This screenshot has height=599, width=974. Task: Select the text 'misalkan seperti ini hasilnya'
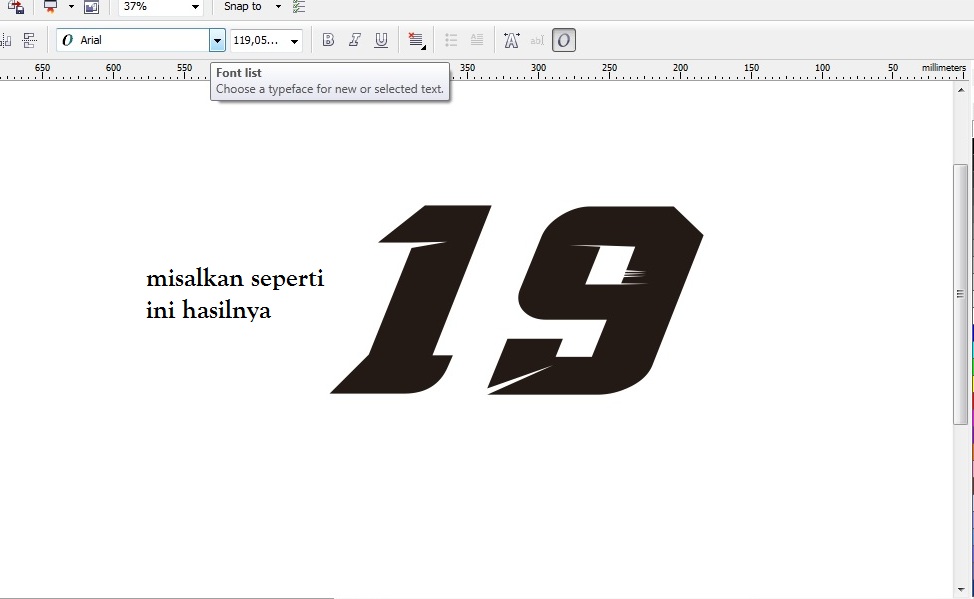click(x=235, y=294)
